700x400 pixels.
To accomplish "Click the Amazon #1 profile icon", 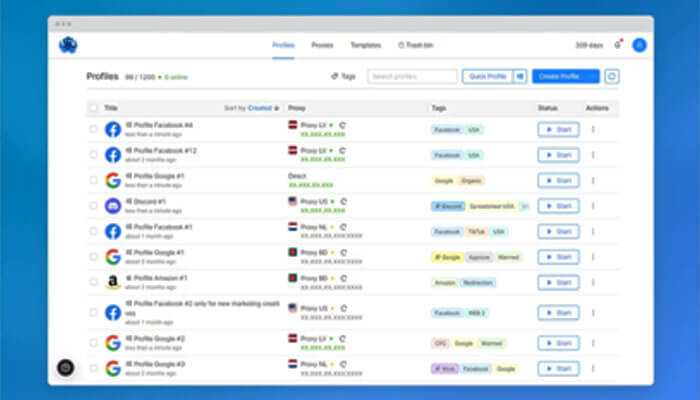I will [113, 282].
